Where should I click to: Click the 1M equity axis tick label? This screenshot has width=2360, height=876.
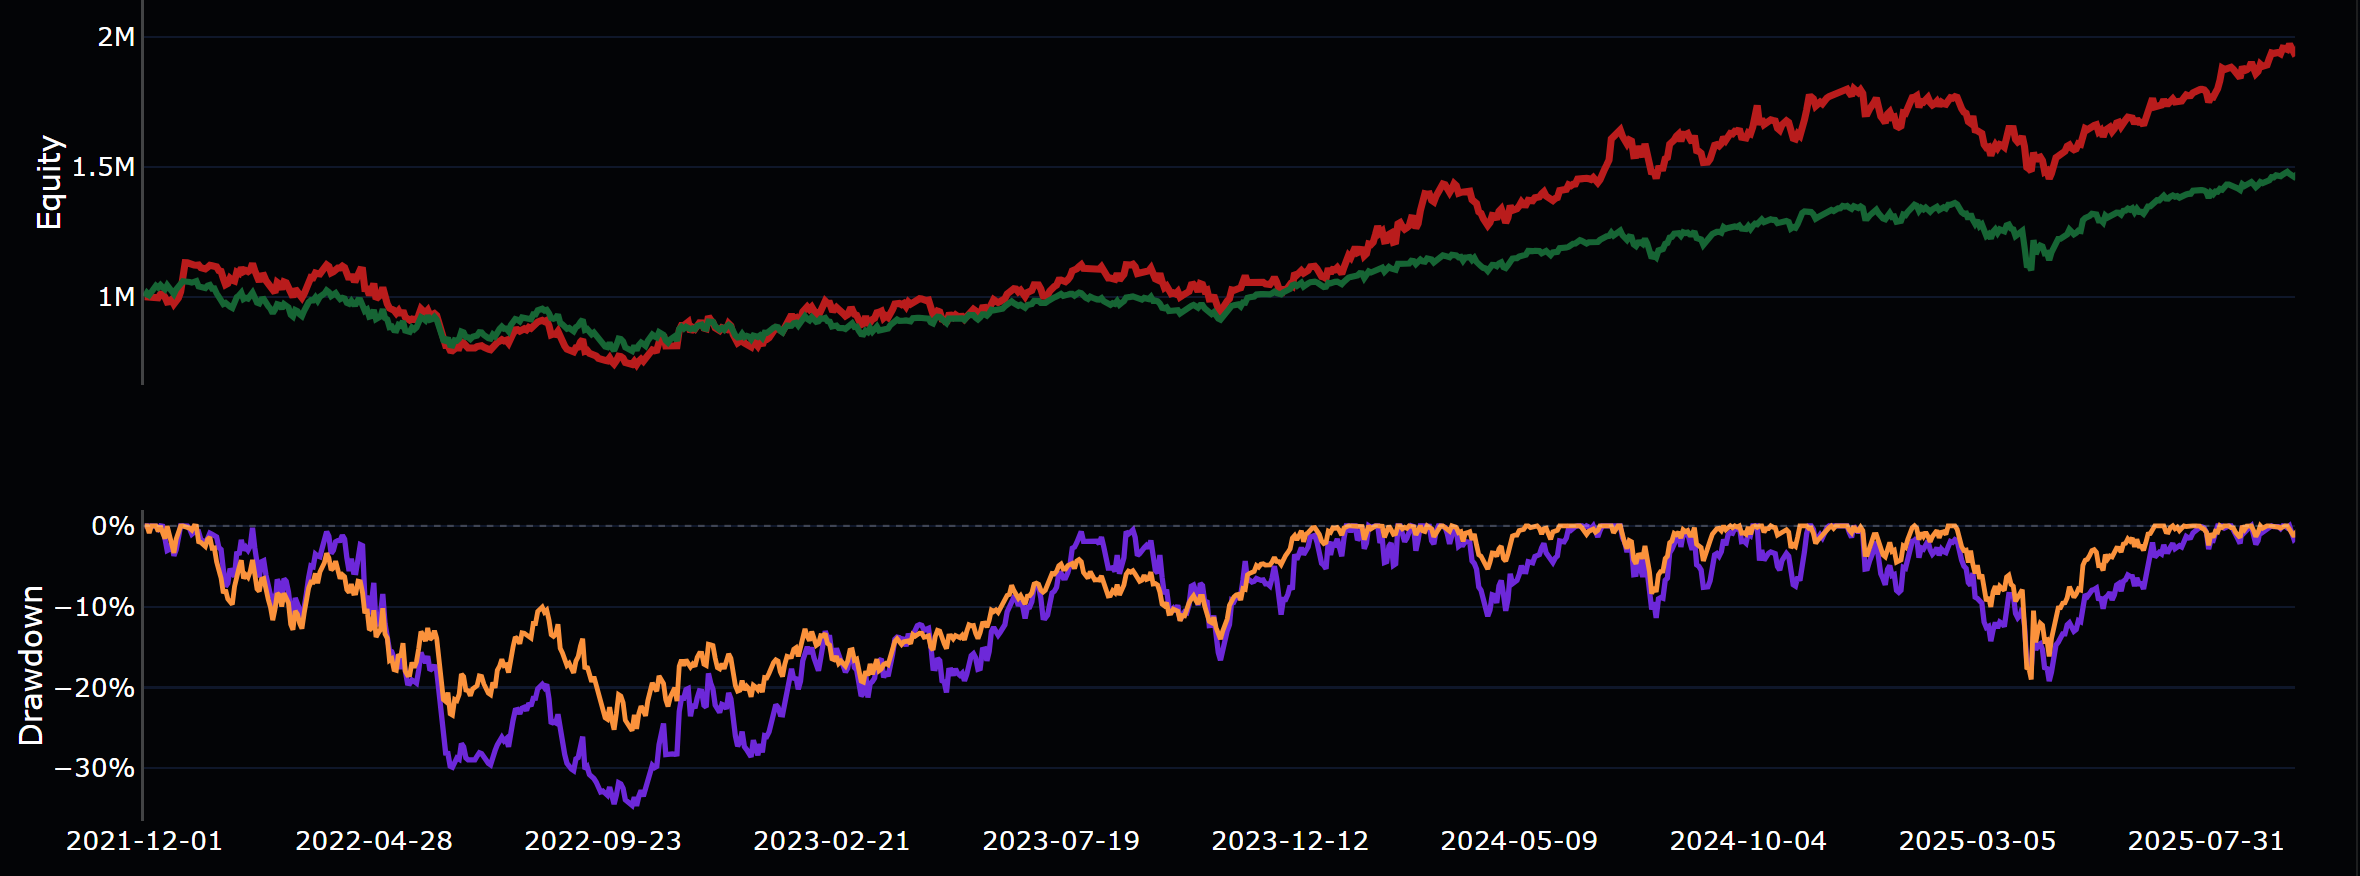click(115, 297)
